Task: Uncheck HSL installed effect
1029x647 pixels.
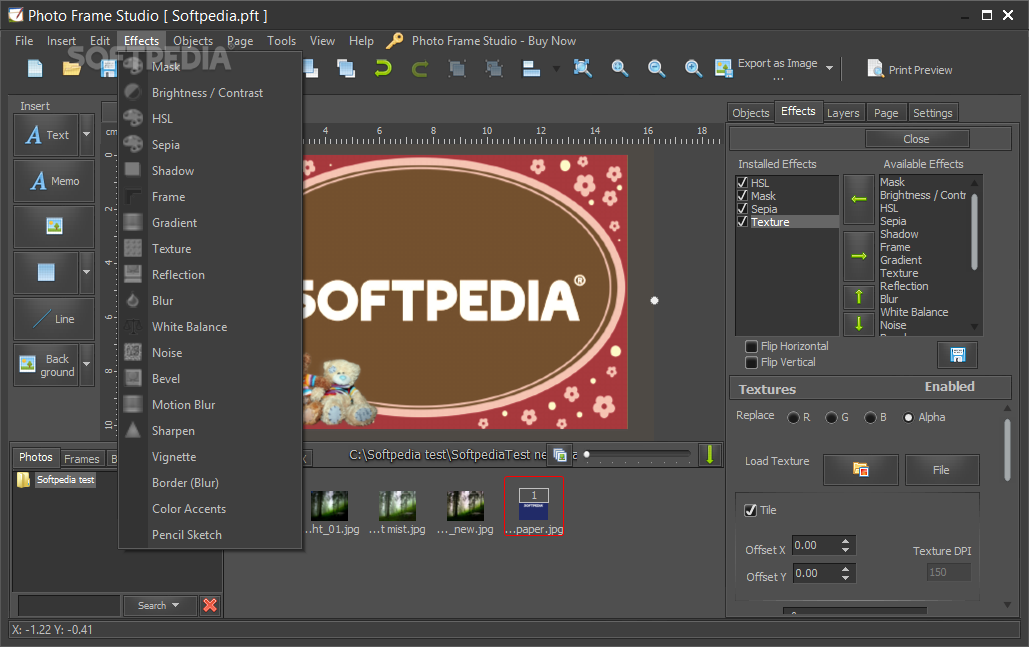Action: [x=742, y=182]
